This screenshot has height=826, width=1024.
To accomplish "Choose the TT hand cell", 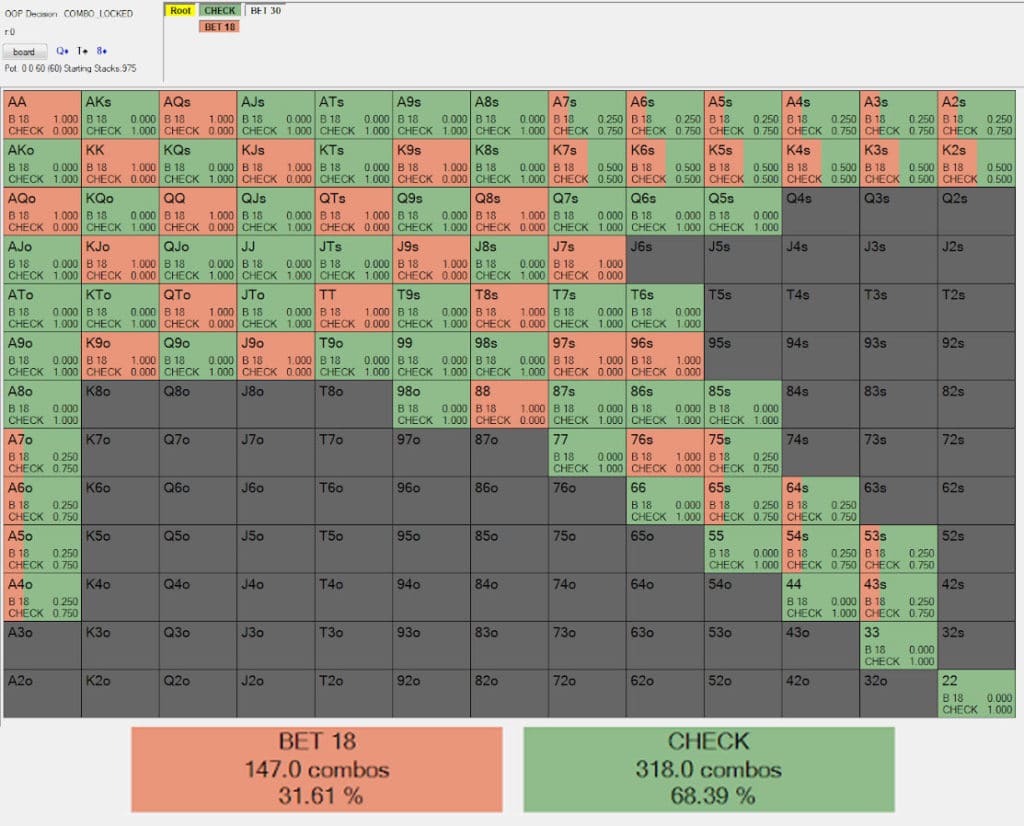I will [x=354, y=308].
